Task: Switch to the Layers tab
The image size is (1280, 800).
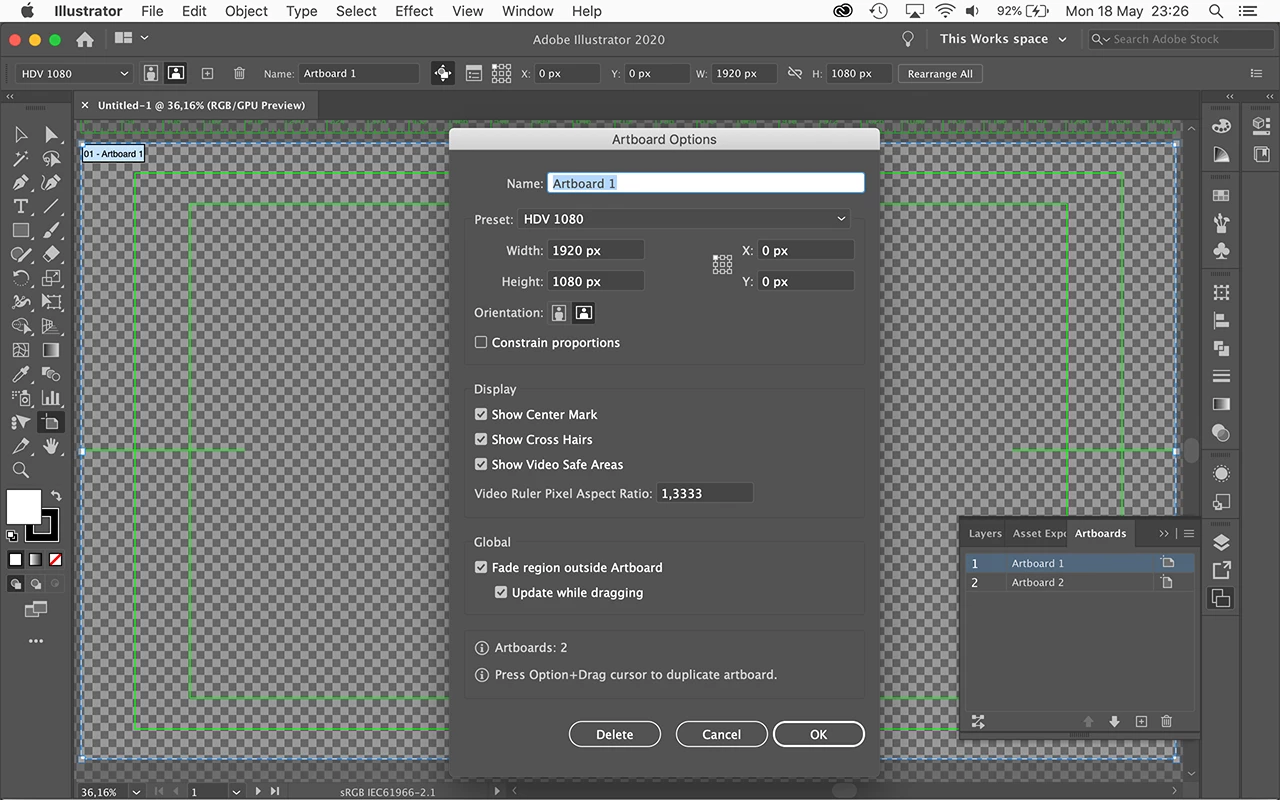Action: [x=985, y=533]
